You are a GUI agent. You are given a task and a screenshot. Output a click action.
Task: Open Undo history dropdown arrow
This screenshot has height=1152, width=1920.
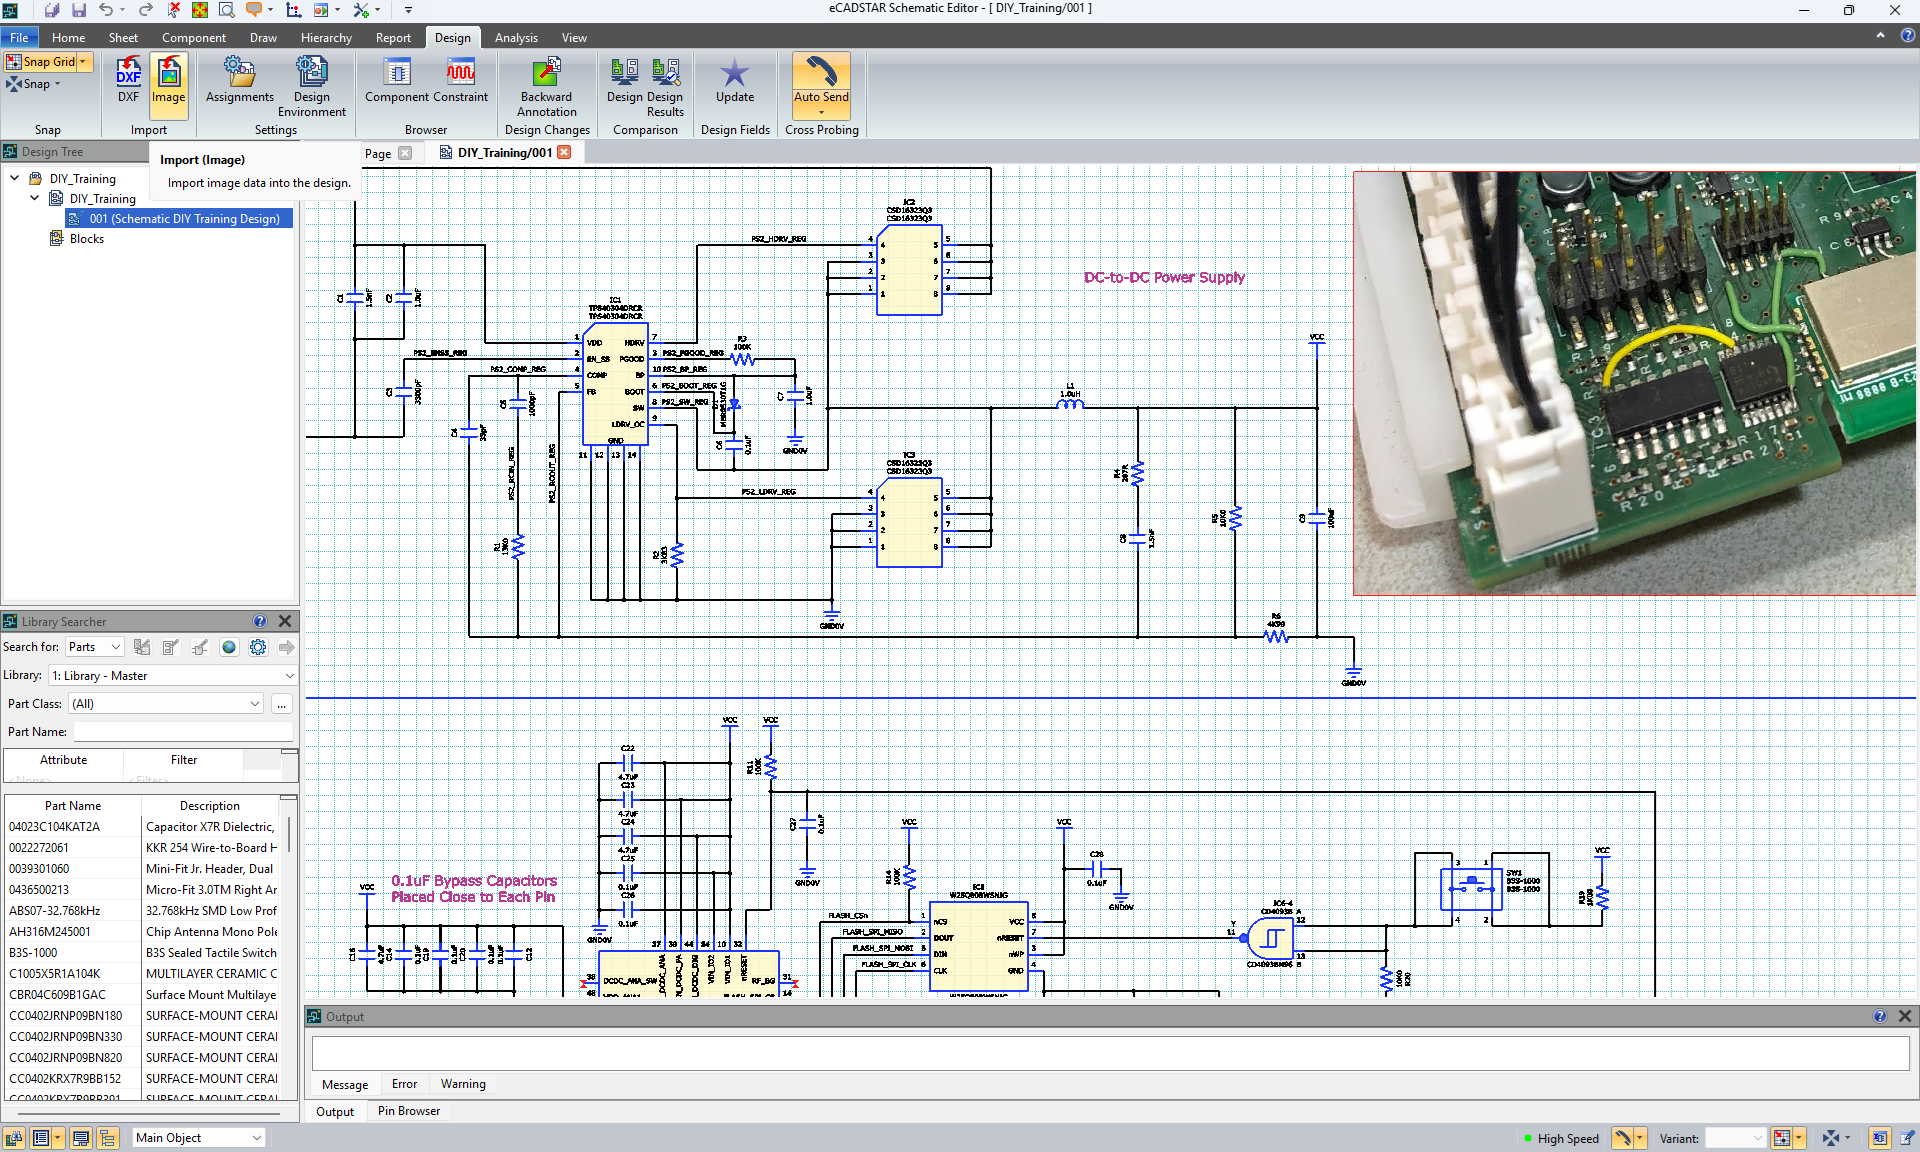(x=123, y=10)
